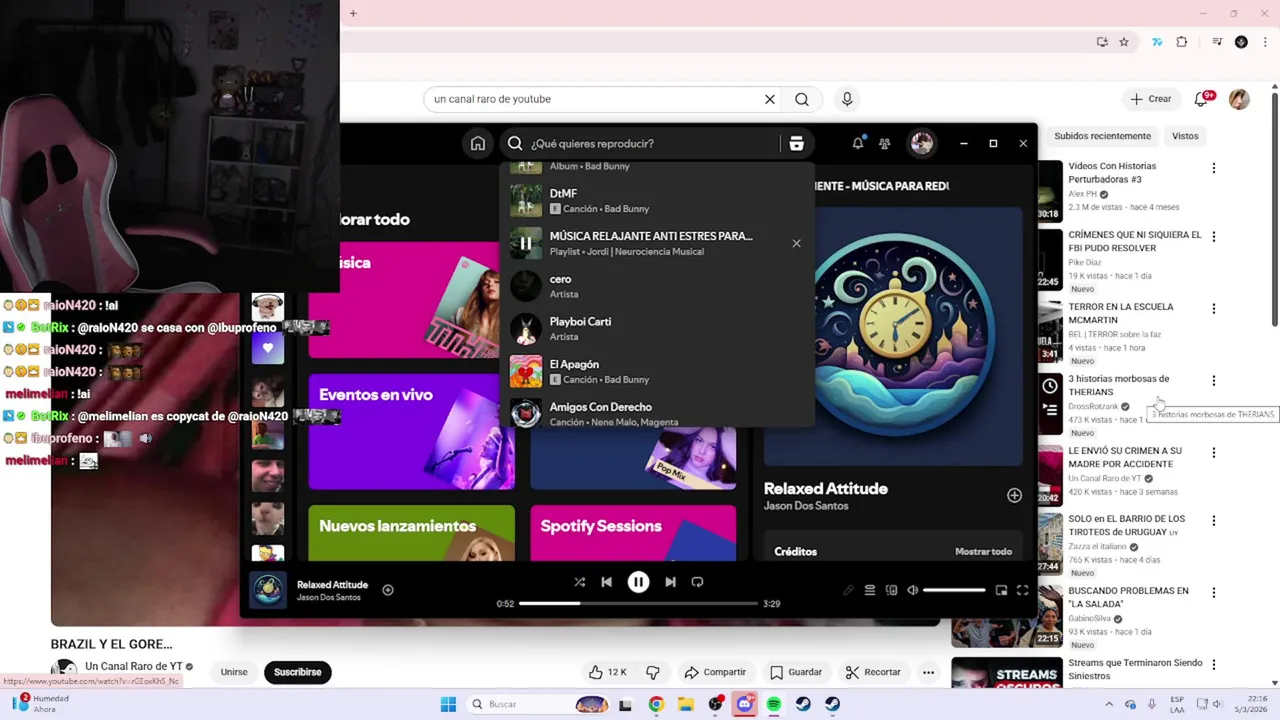
Task: Click YouTube Crear button
Action: click(x=1150, y=99)
